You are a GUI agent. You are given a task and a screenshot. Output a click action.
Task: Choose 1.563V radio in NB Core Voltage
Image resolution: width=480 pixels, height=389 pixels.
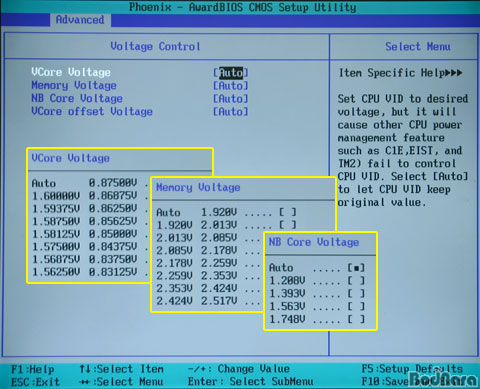(356, 306)
